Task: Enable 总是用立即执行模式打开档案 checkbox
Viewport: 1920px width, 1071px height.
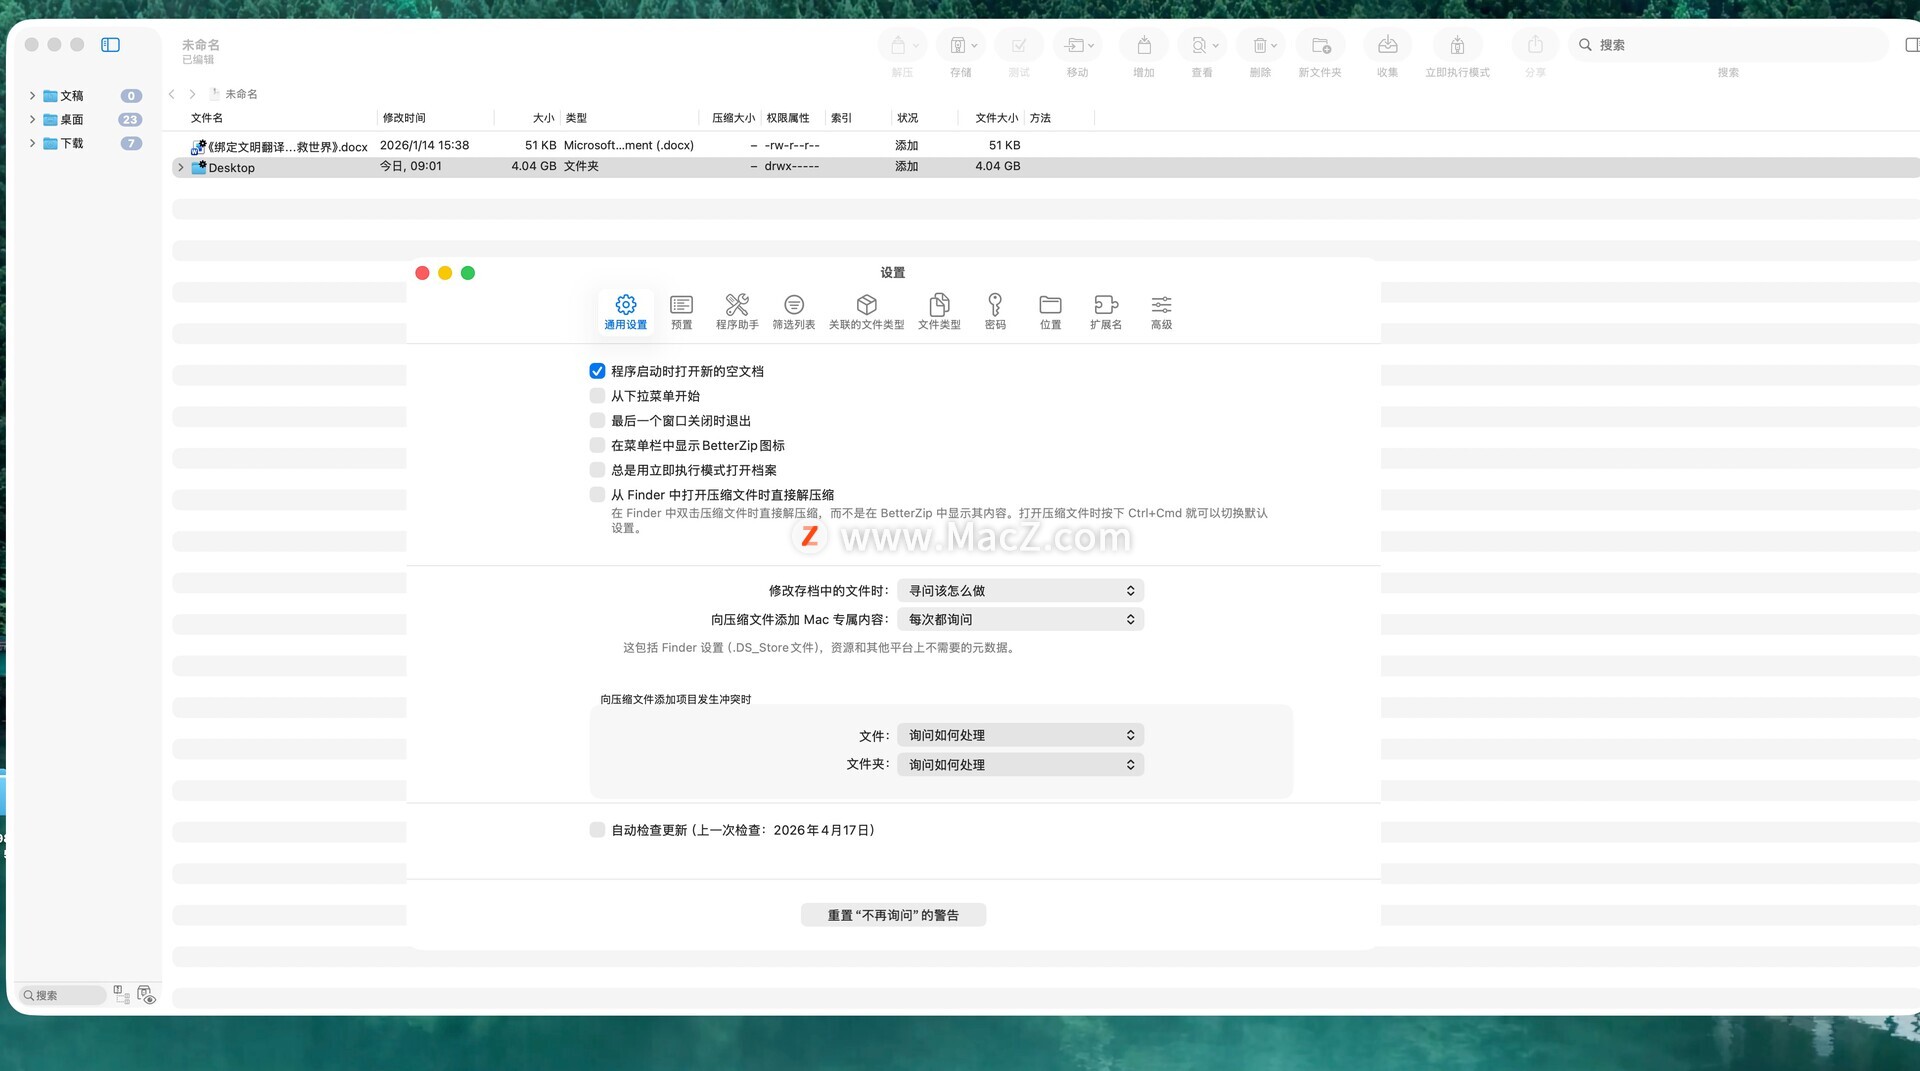Action: (x=597, y=470)
